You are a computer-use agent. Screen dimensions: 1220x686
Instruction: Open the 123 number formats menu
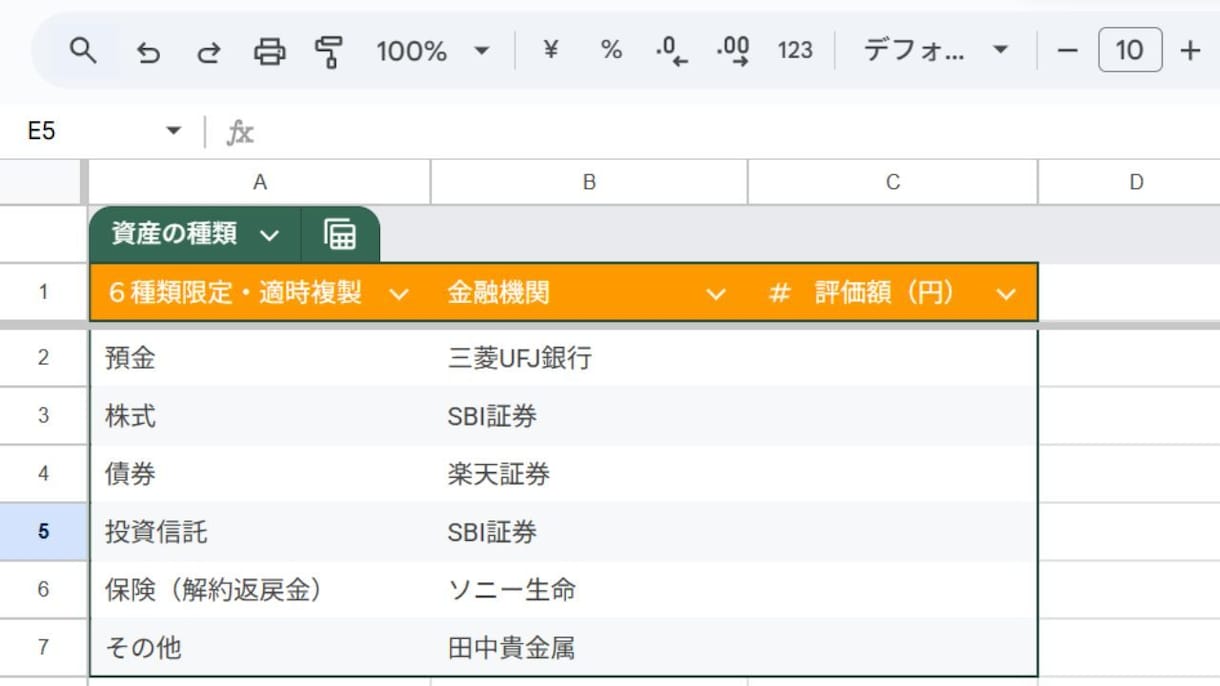795,51
